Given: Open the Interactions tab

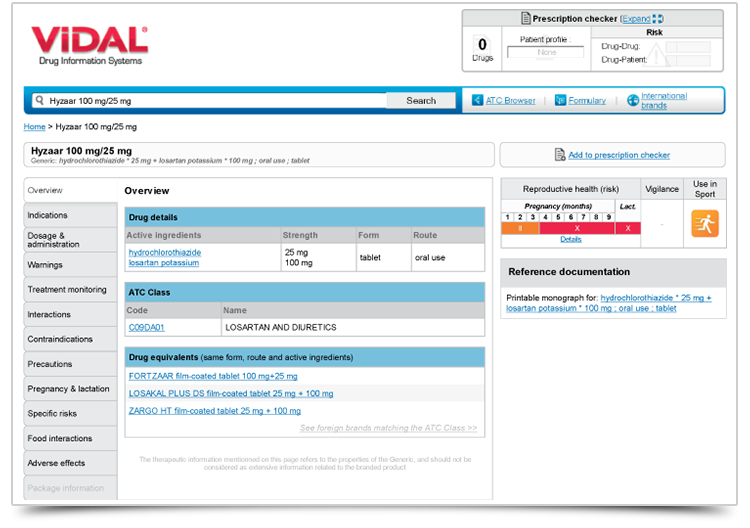Looking at the screenshot, I should pyautogui.click(x=70, y=315).
